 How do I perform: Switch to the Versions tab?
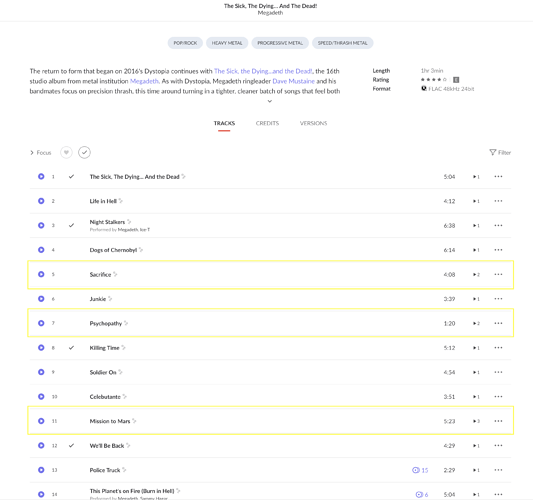313,123
